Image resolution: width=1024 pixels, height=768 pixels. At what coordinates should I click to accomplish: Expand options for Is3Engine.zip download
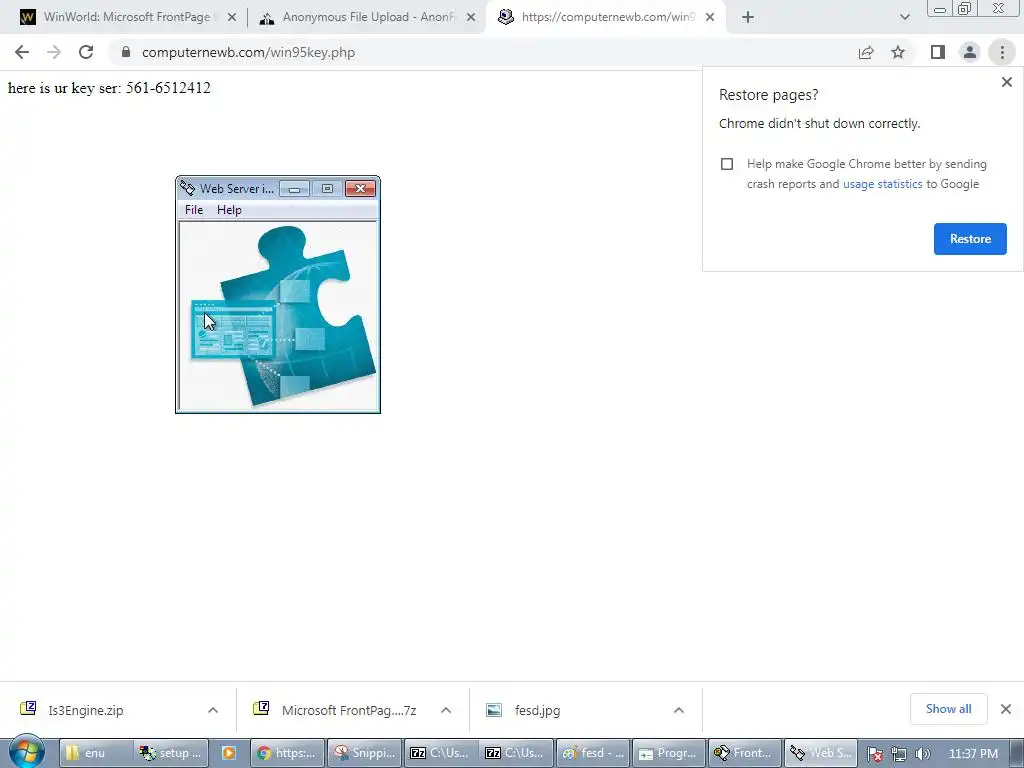(213, 711)
